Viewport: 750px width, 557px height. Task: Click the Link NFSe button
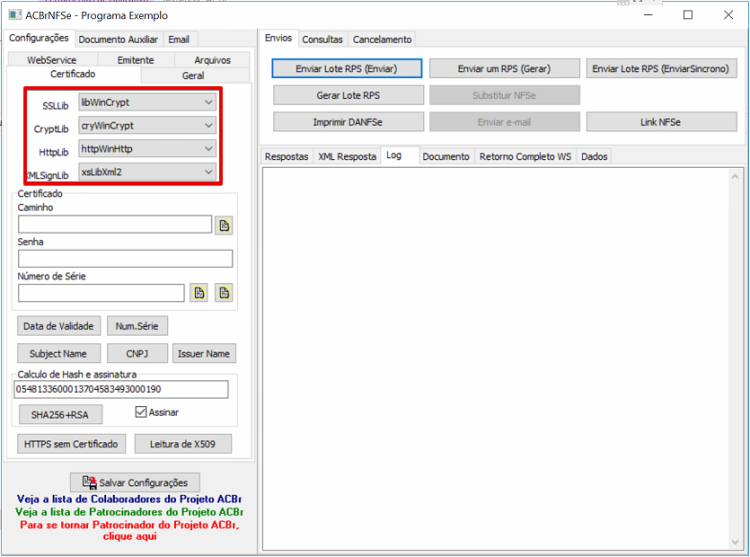point(661,122)
